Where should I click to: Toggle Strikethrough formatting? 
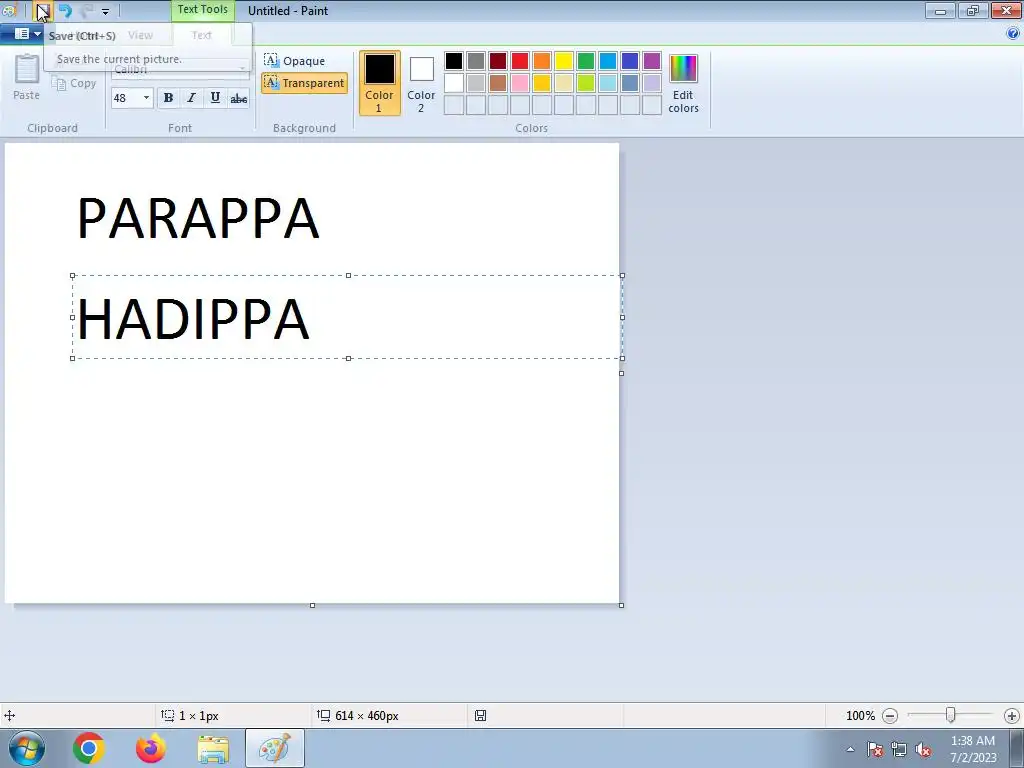(238, 98)
